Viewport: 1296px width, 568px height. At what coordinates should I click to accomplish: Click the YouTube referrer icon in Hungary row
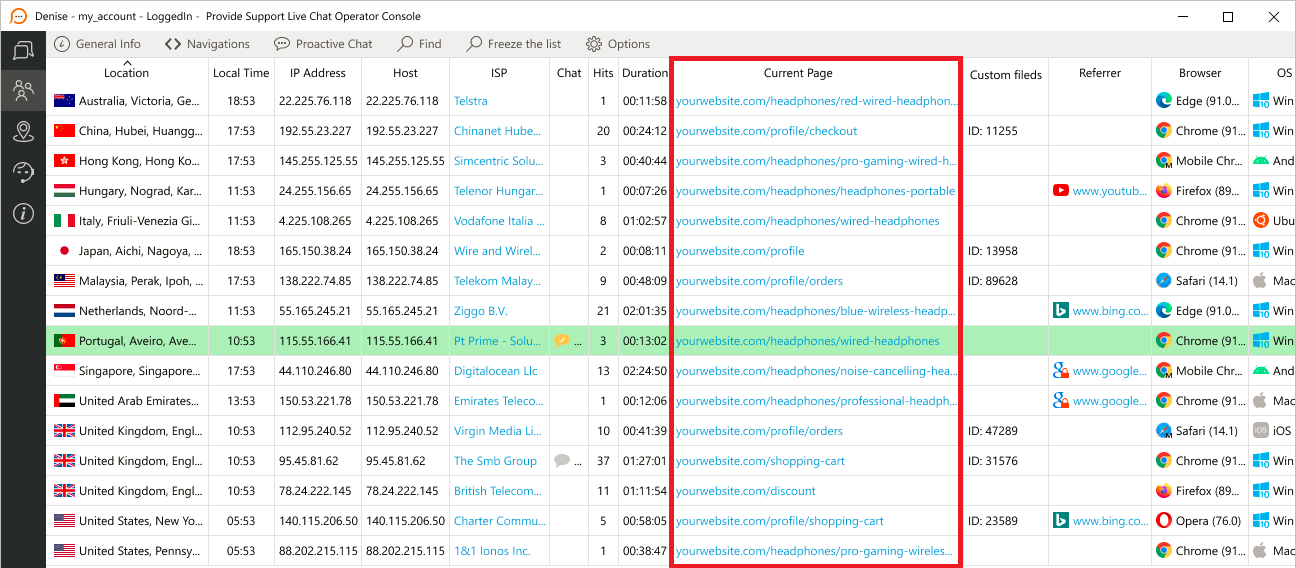[1061, 191]
